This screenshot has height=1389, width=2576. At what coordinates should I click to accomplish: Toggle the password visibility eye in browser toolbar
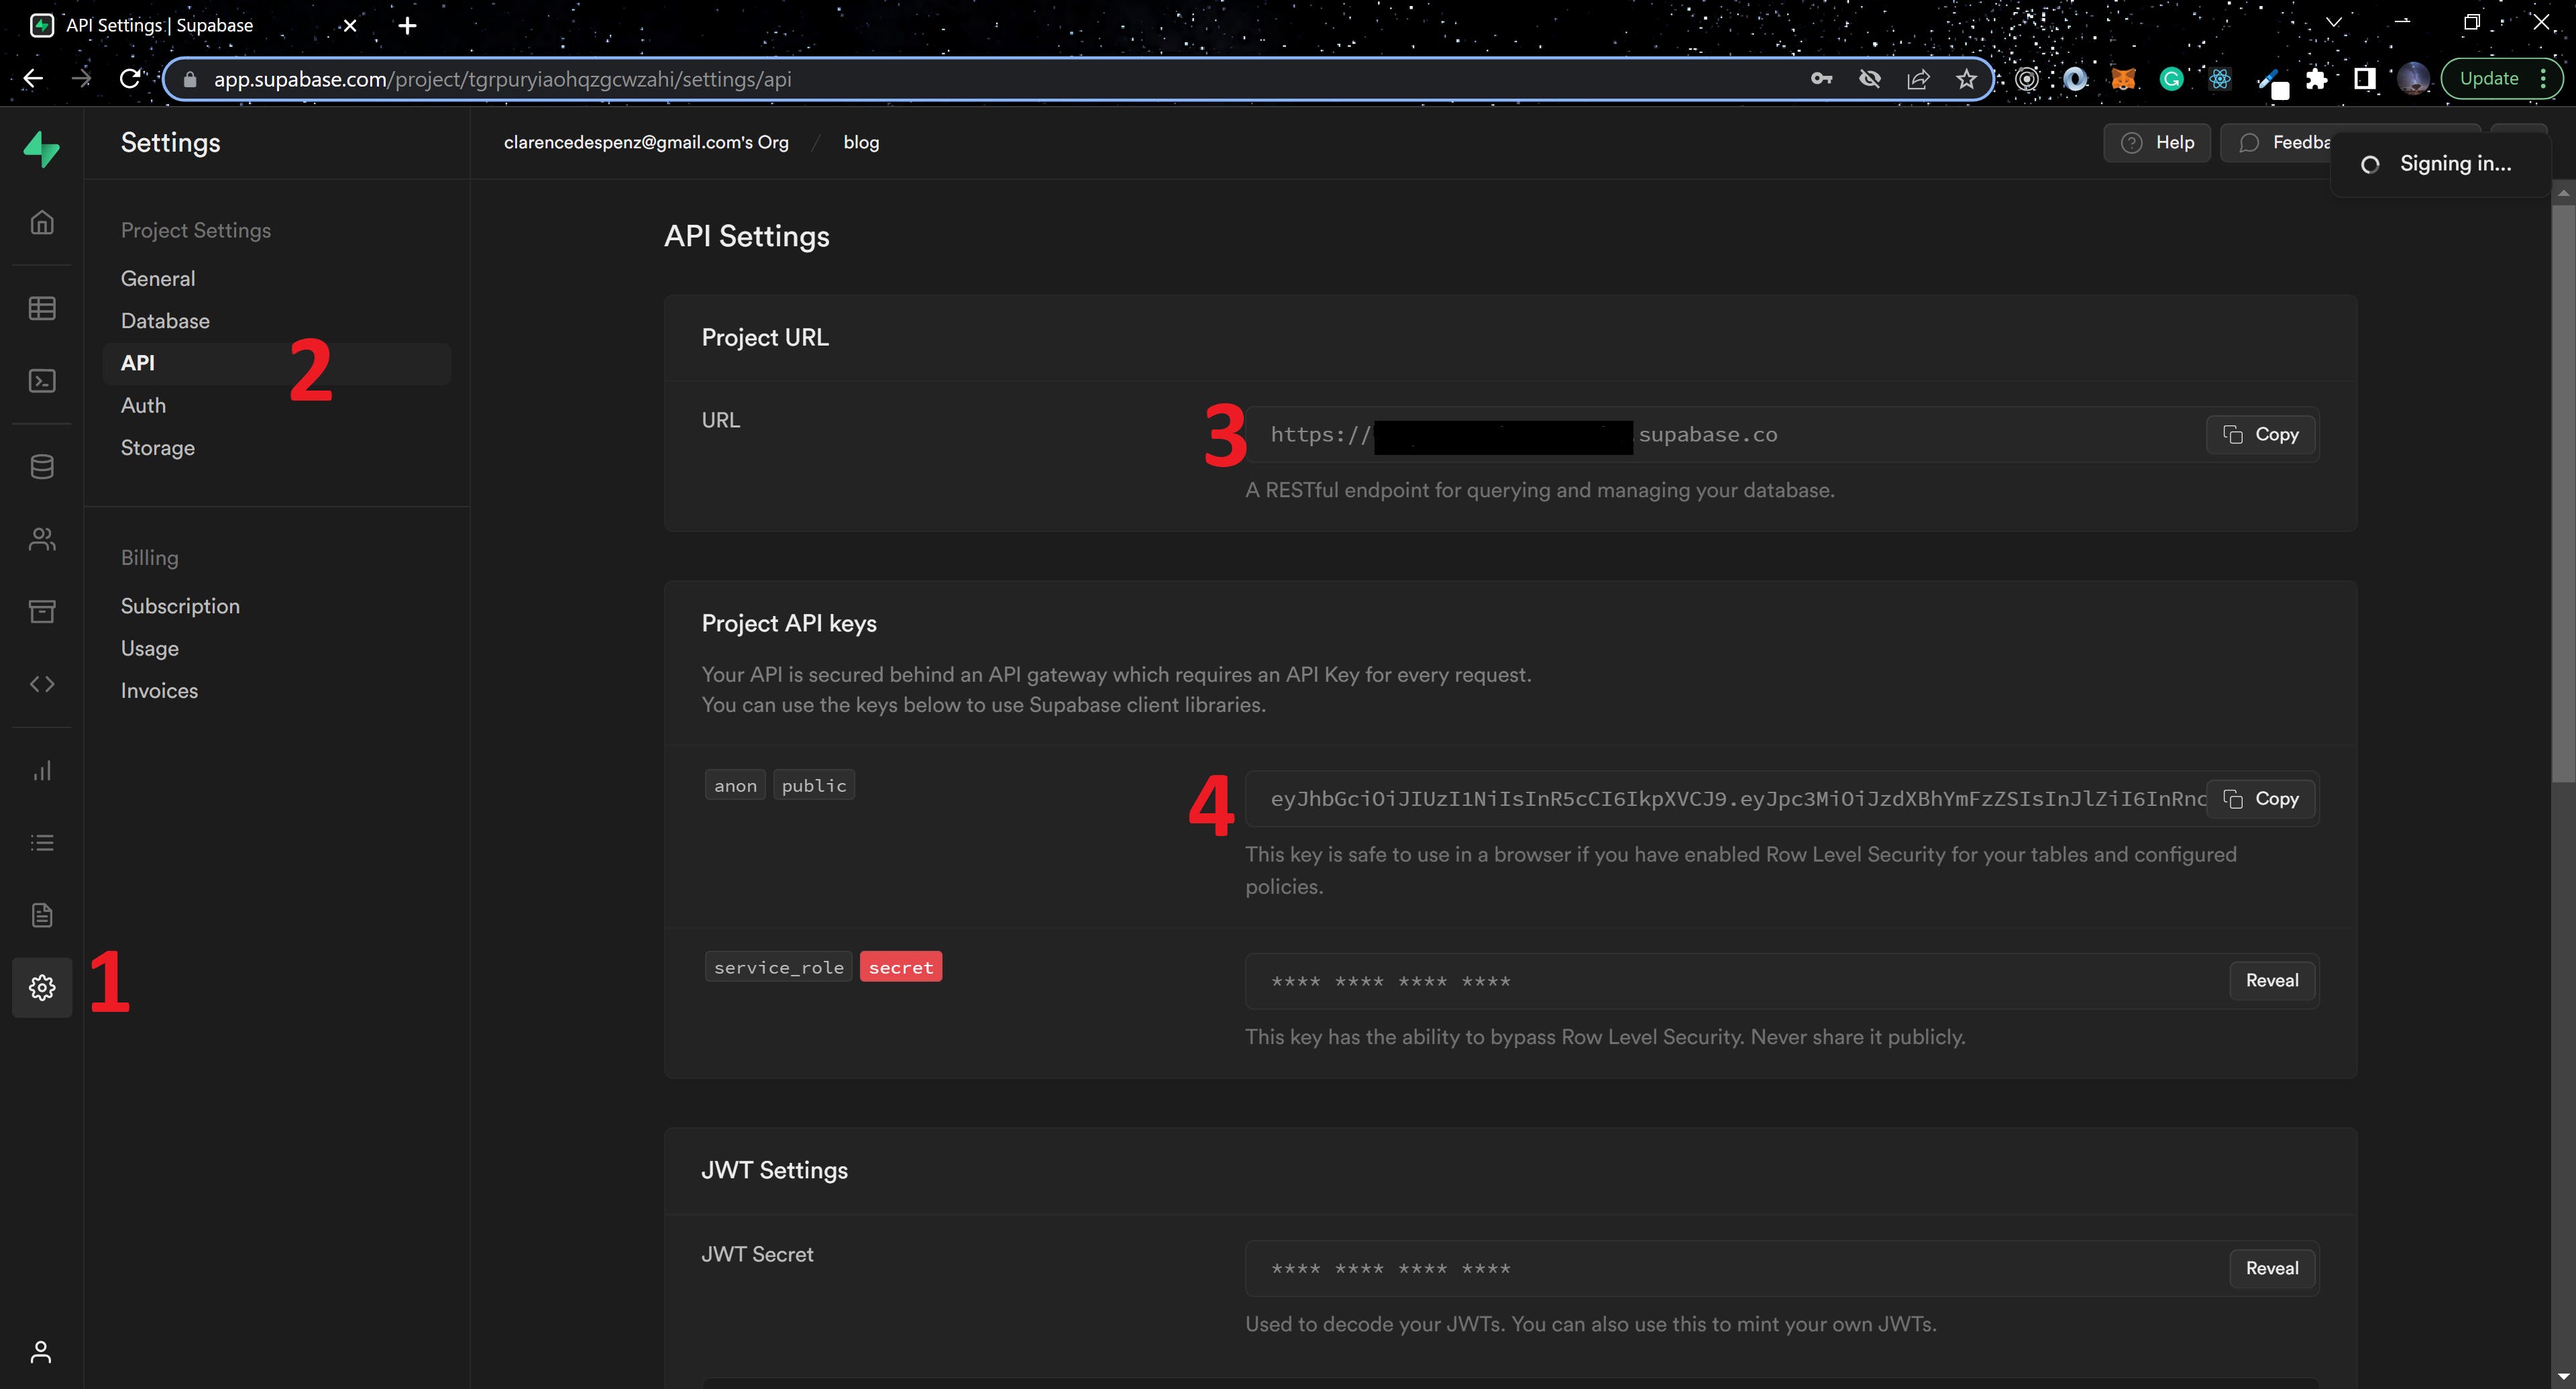click(x=1869, y=78)
